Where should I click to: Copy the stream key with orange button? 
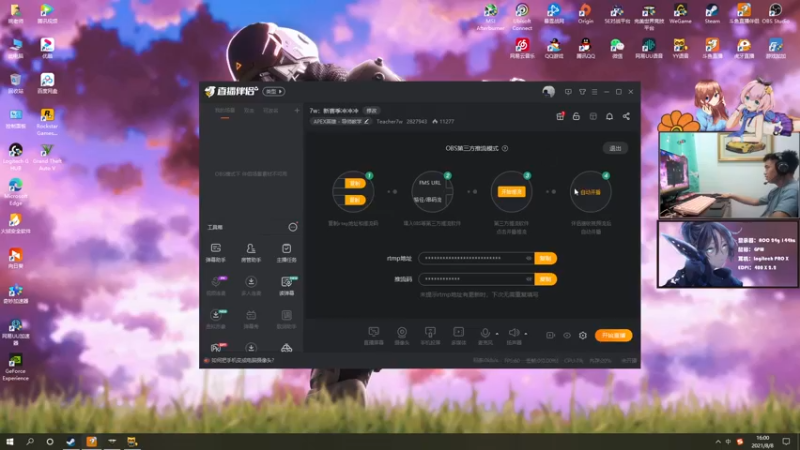545,279
